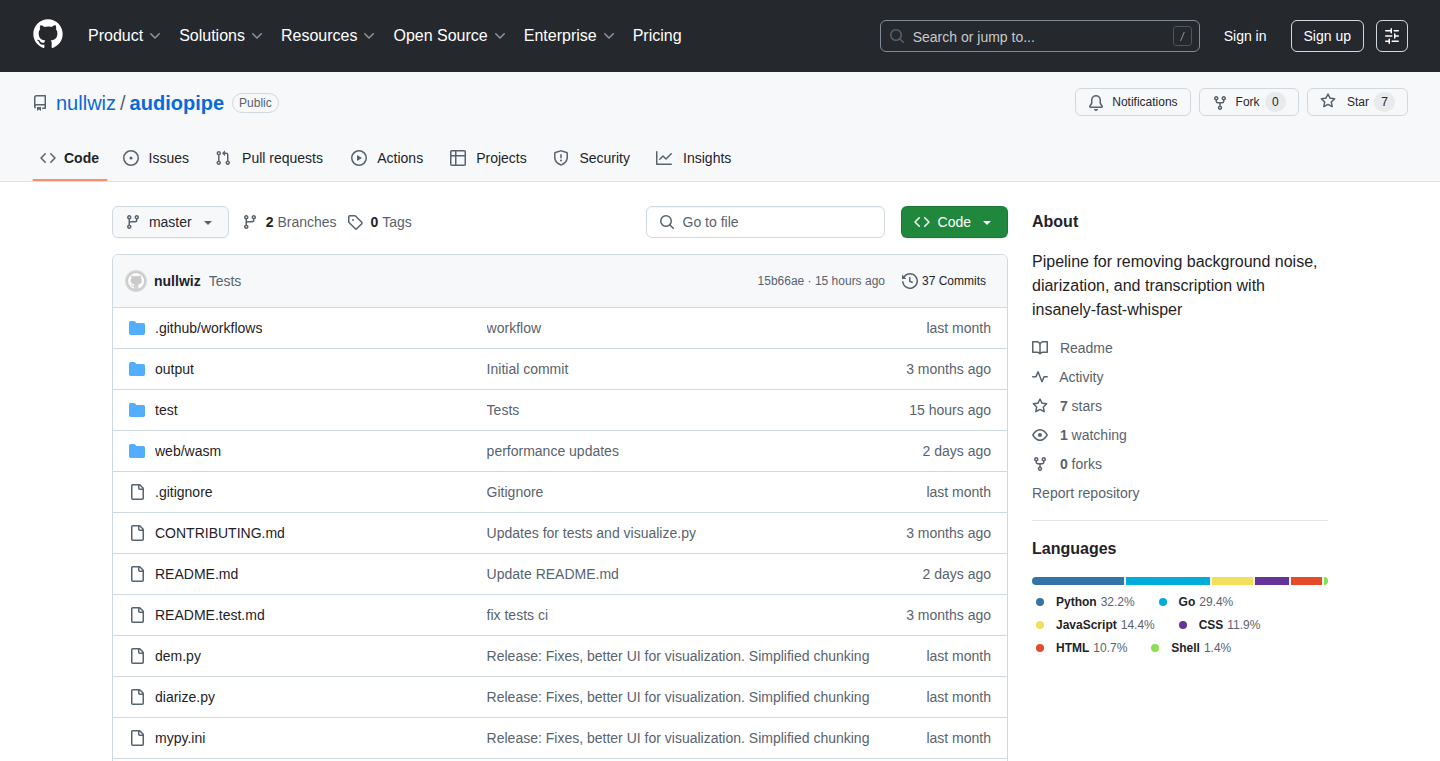View the 37 Commits history
Image resolution: width=1440 pixels, height=761 pixels.
[944, 281]
